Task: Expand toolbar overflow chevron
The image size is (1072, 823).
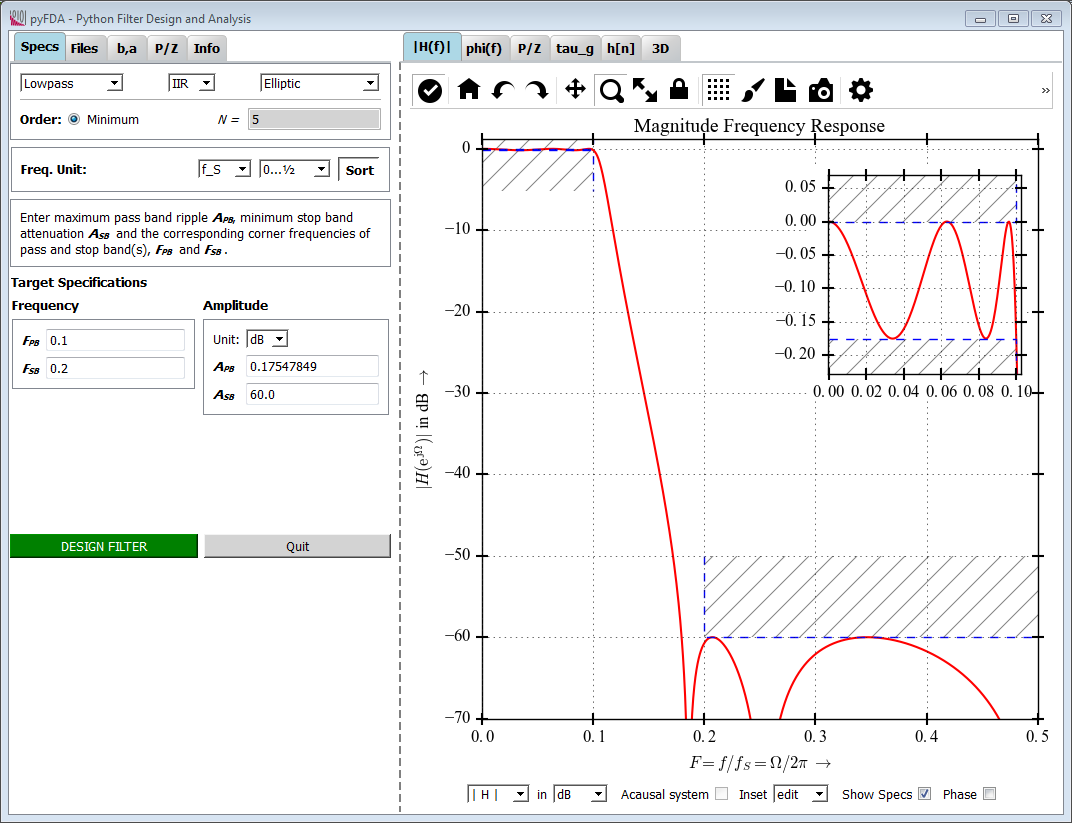Action: [x=1045, y=90]
